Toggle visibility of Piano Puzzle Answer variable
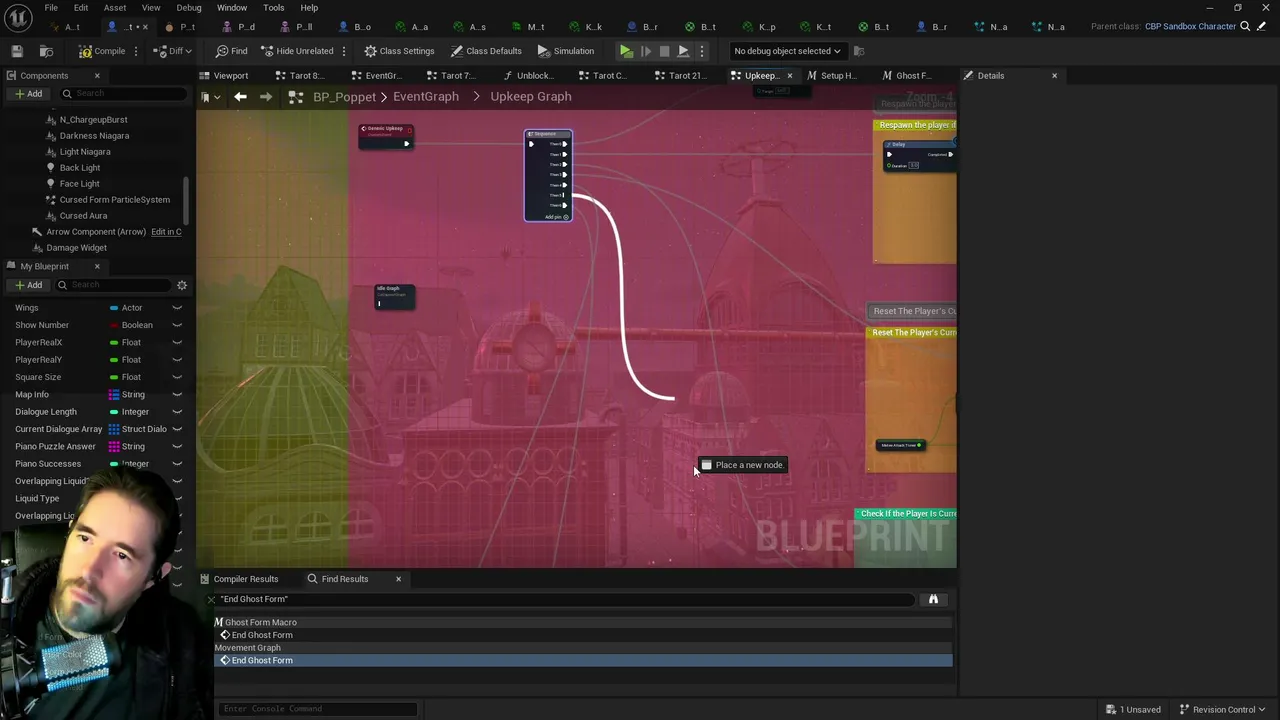 (177, 447)
